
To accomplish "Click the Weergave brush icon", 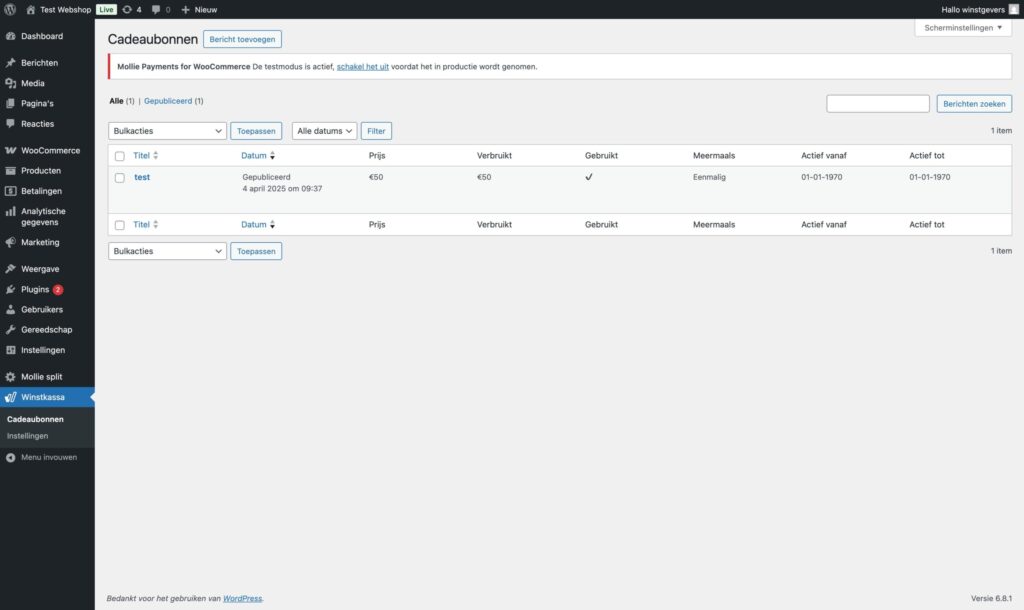I will (10, 269).
